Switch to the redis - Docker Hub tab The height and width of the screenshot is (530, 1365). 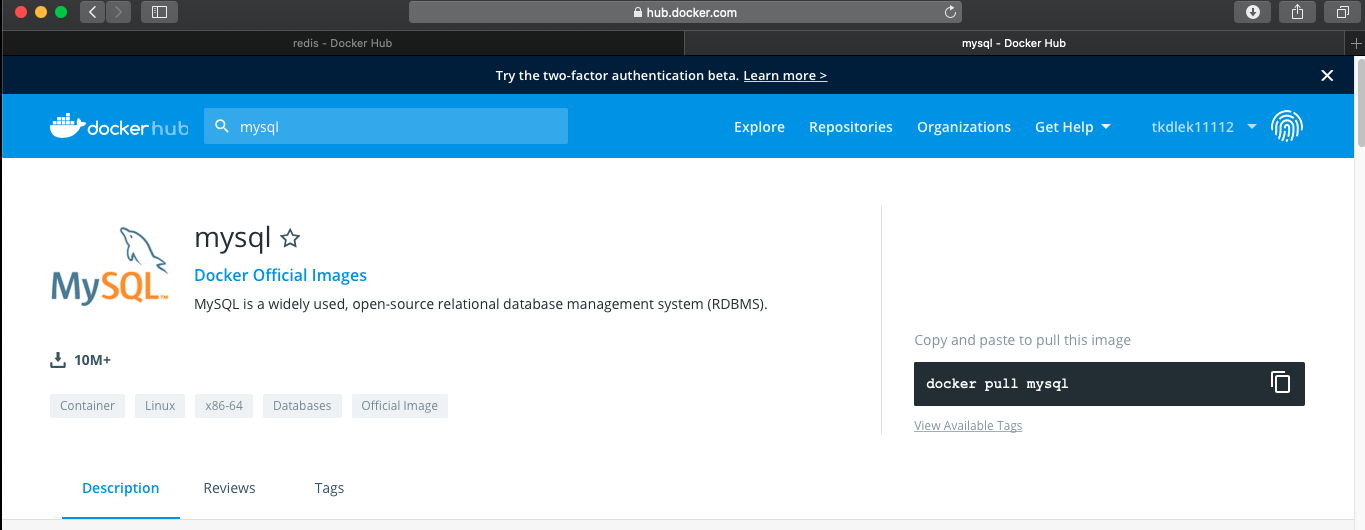click(x=343, y=43)
